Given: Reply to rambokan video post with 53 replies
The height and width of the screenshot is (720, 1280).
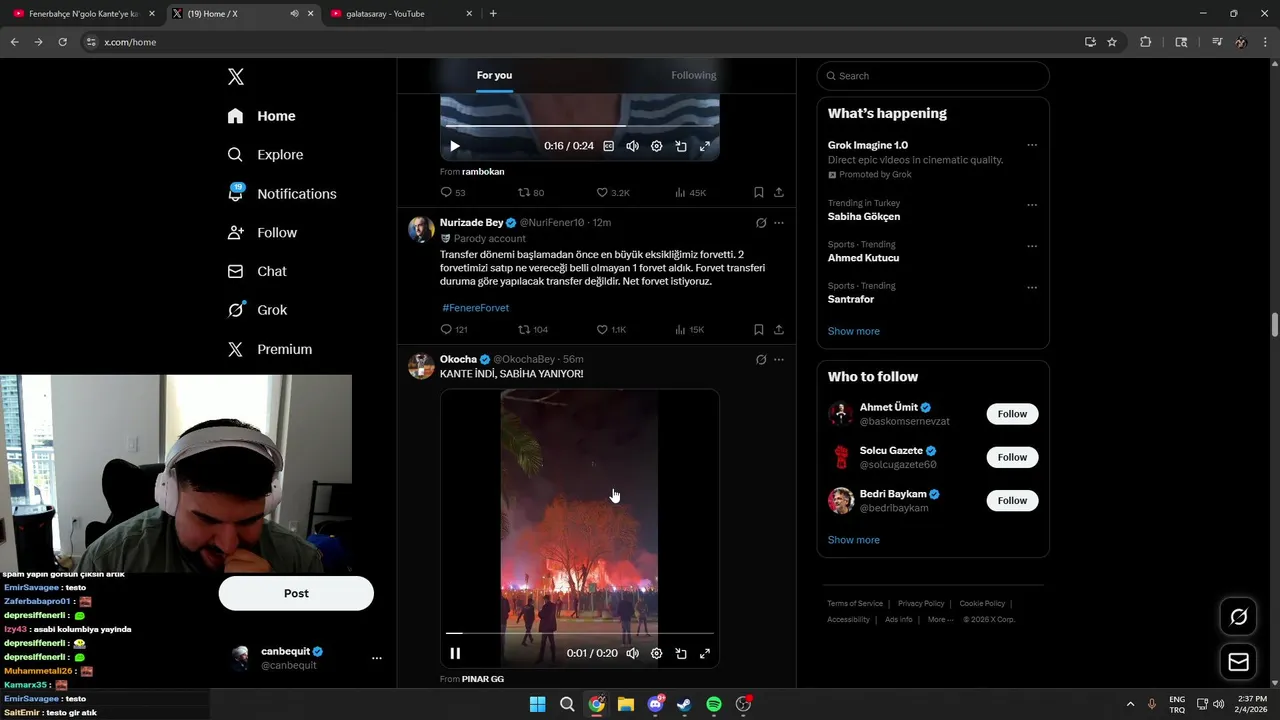Looking at the screenshot, I should [453, 192].
